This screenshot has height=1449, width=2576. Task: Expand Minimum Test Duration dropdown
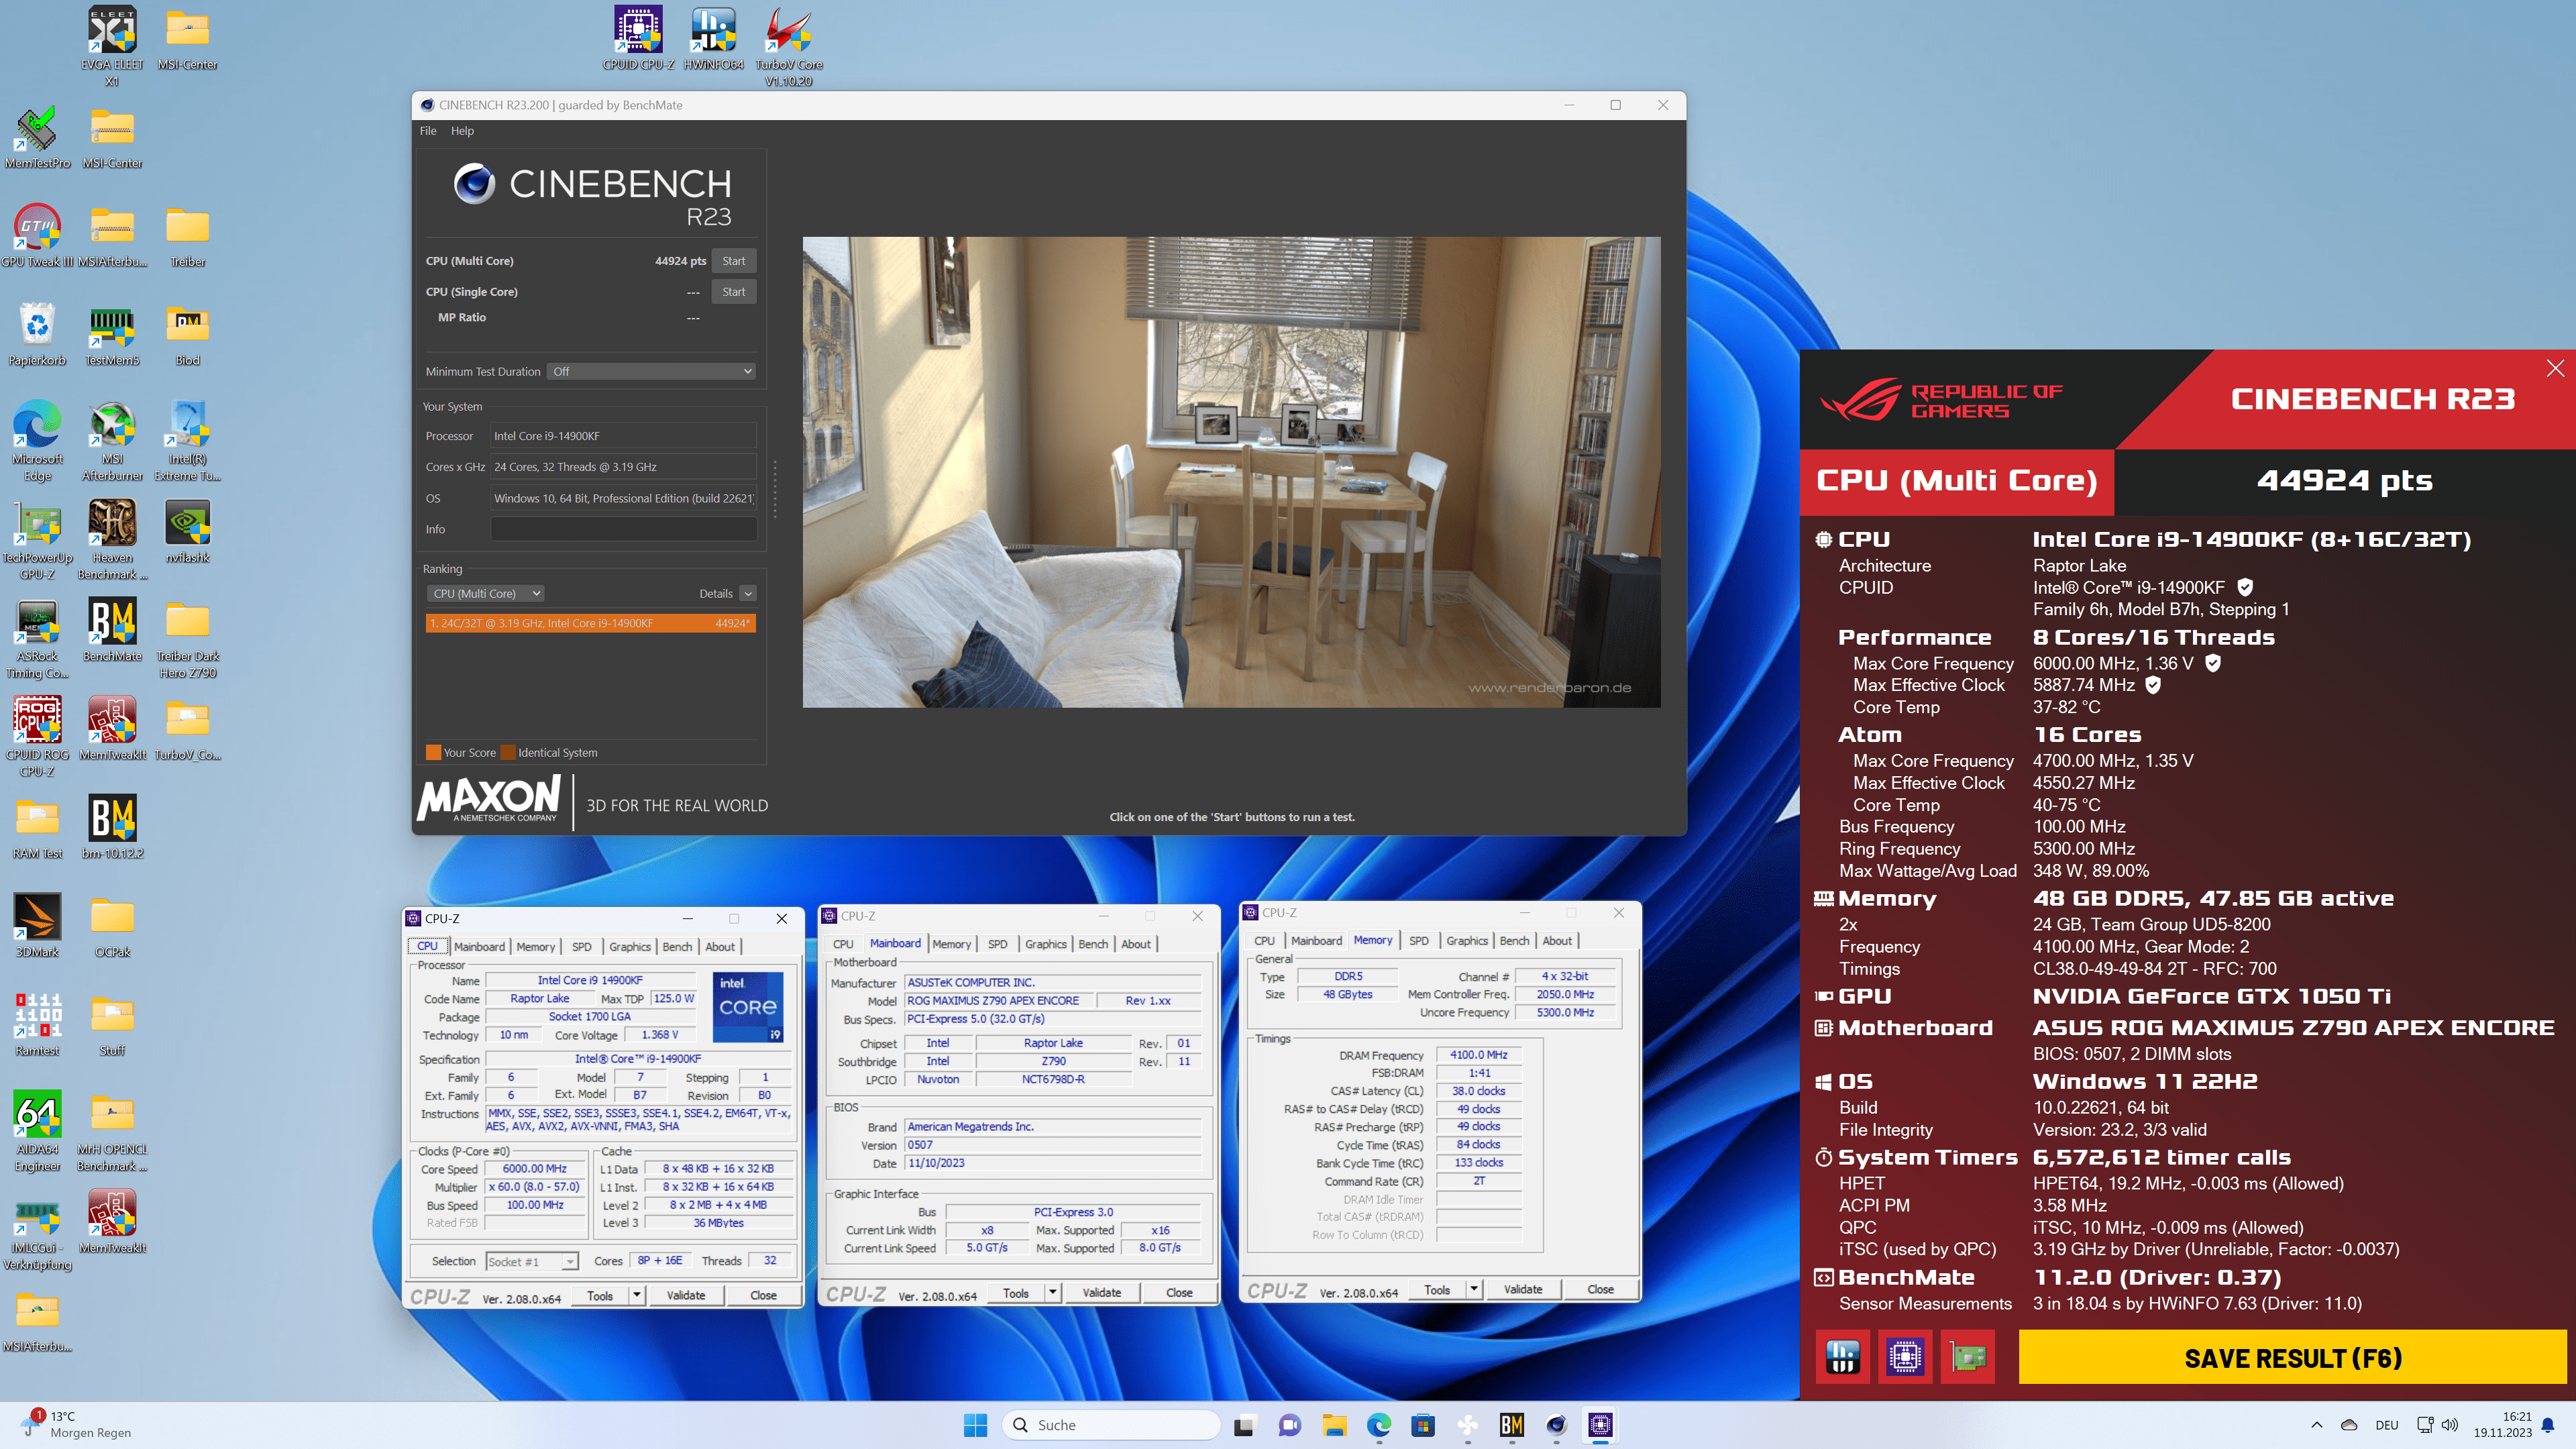pyautogui.click(x=651, y=371)
